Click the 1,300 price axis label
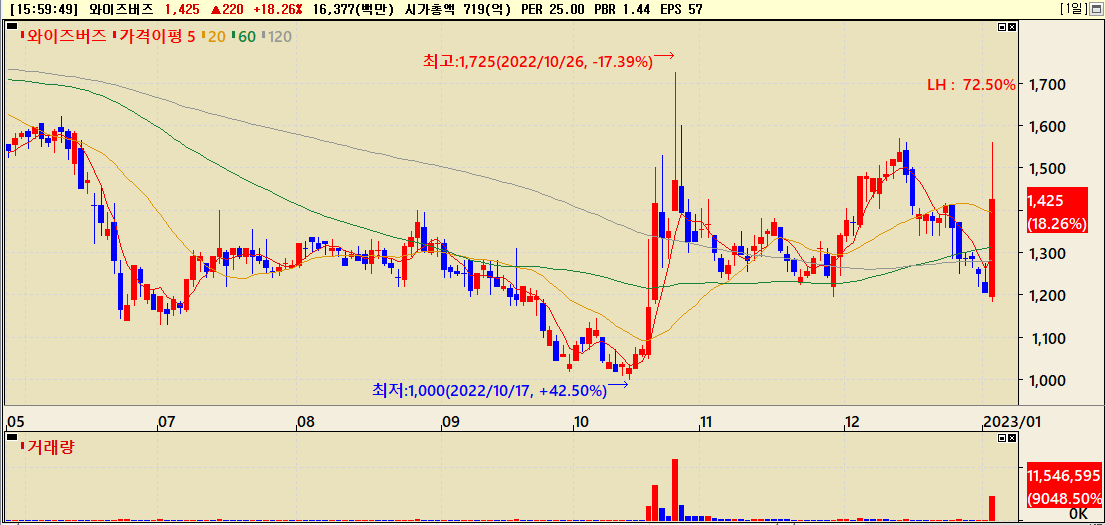 1047,254
